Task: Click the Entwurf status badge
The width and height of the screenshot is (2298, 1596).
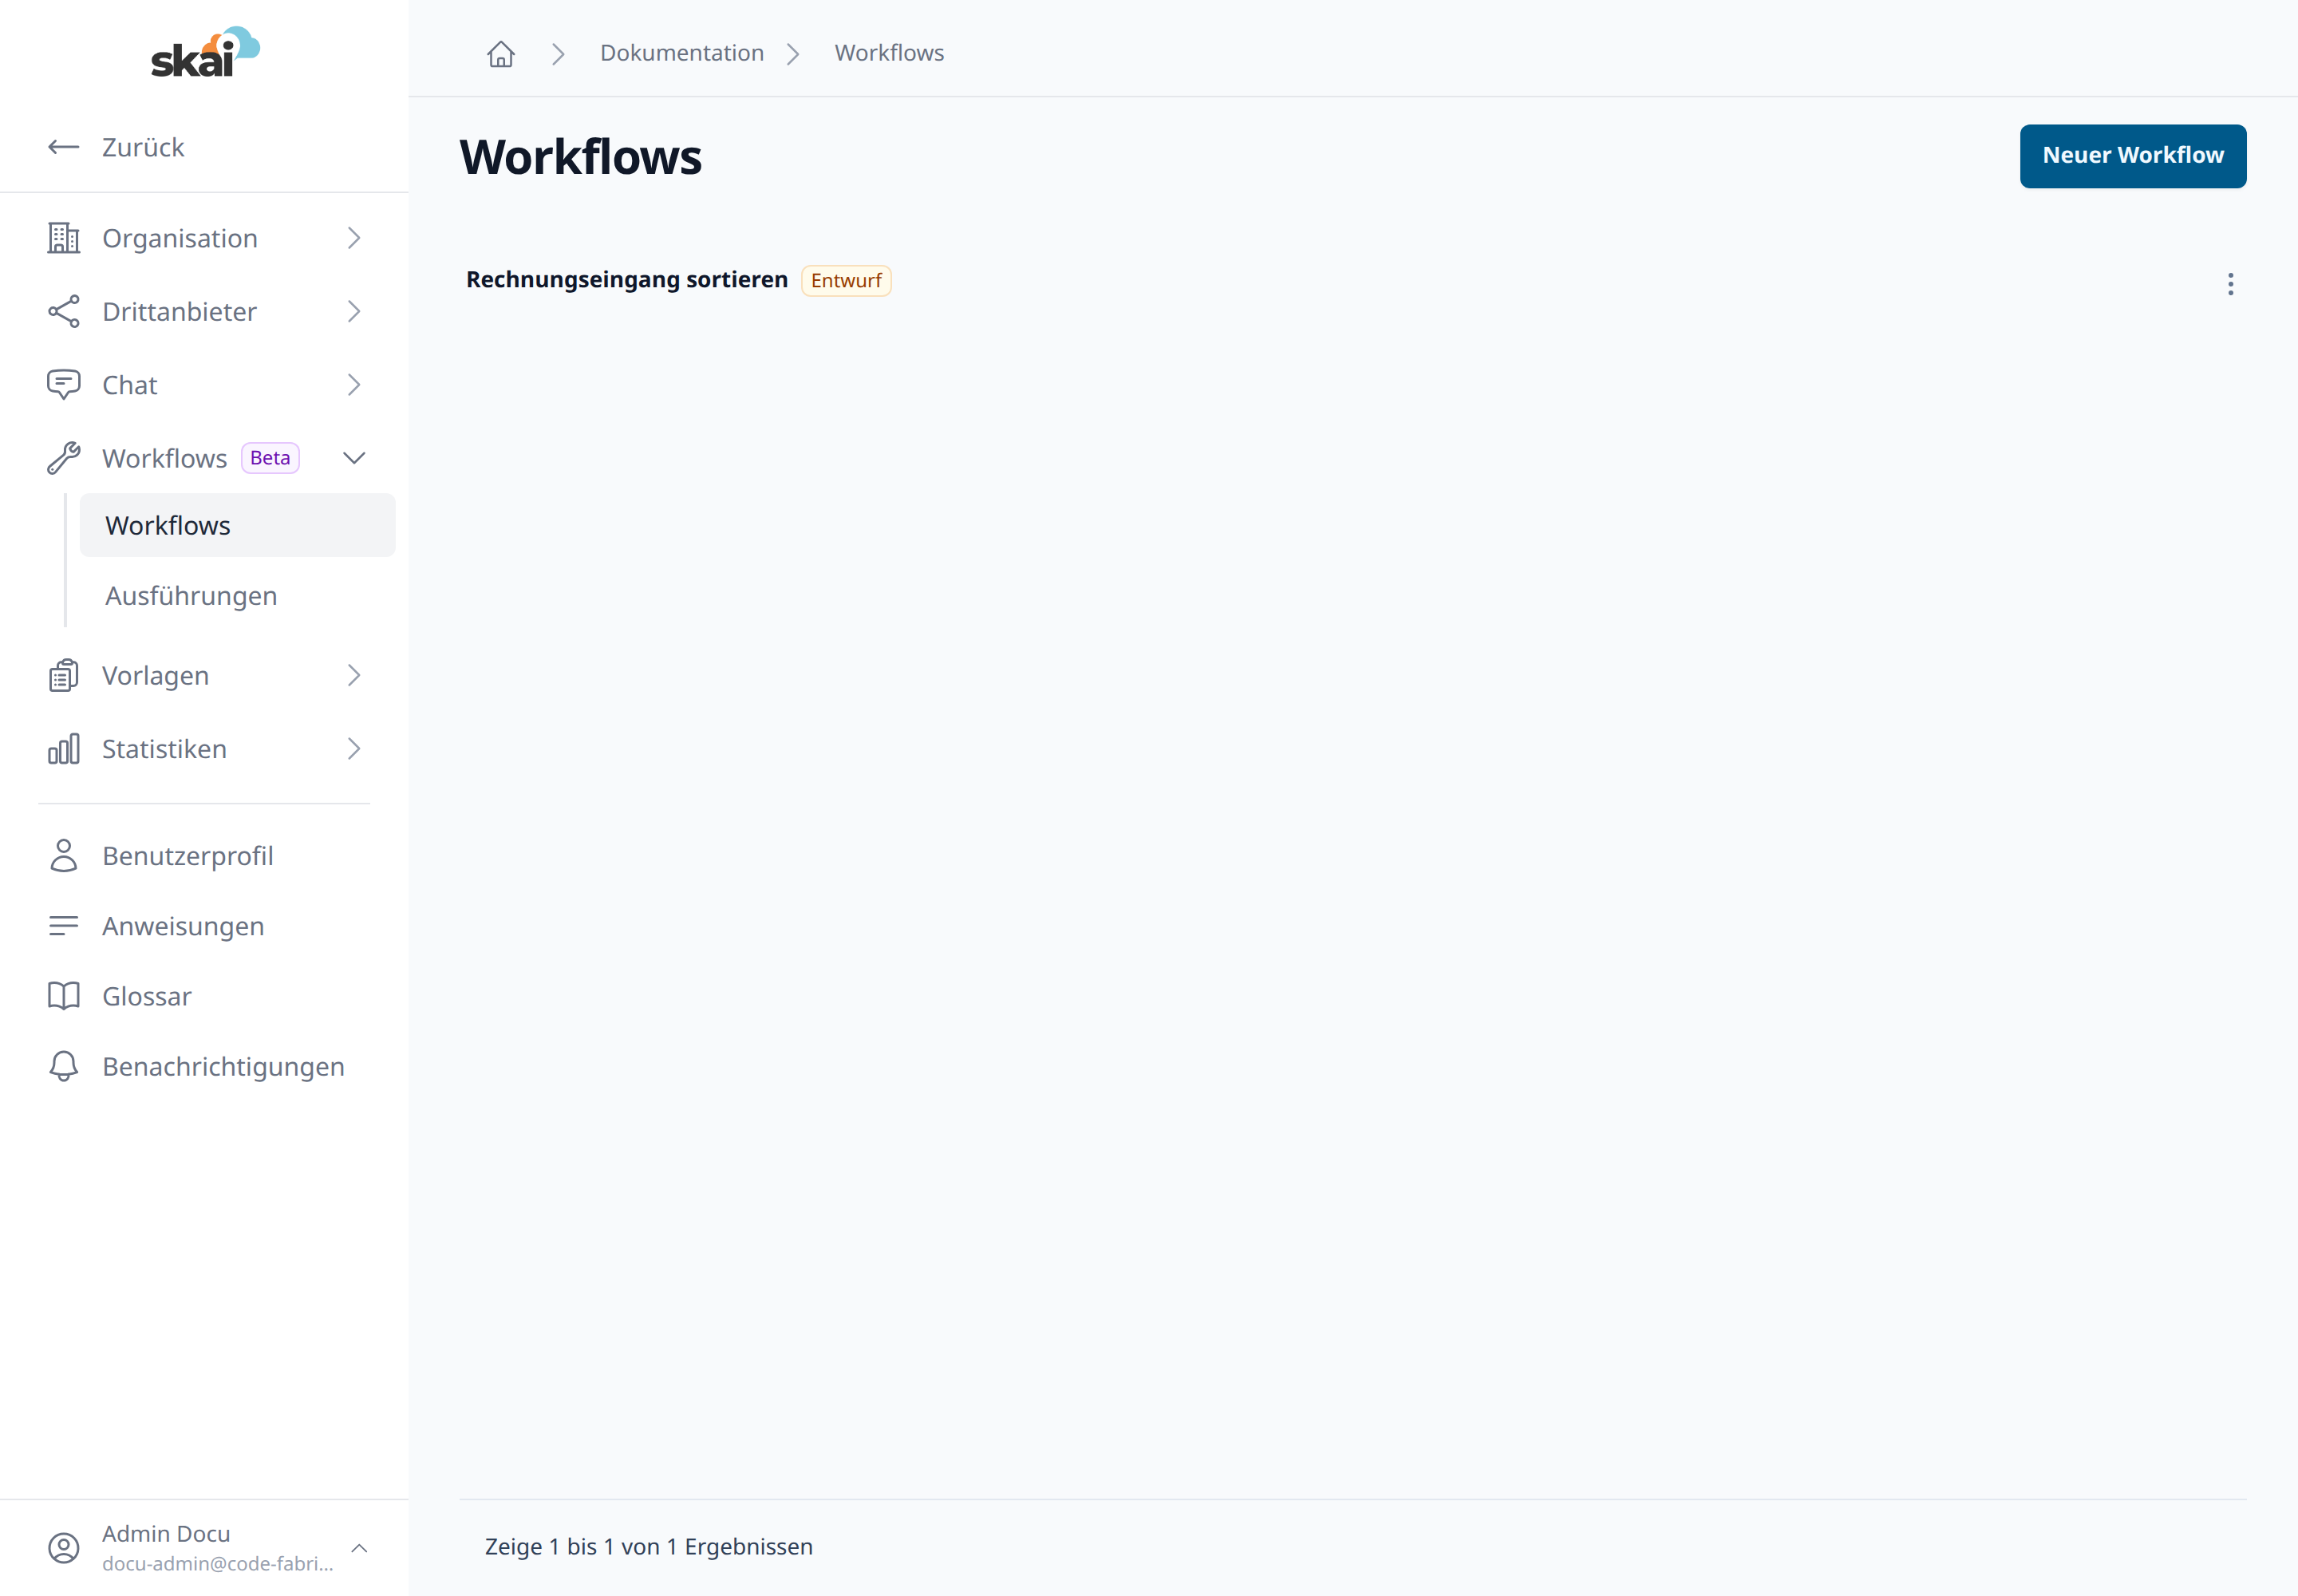Action: (x=846, y=281)
